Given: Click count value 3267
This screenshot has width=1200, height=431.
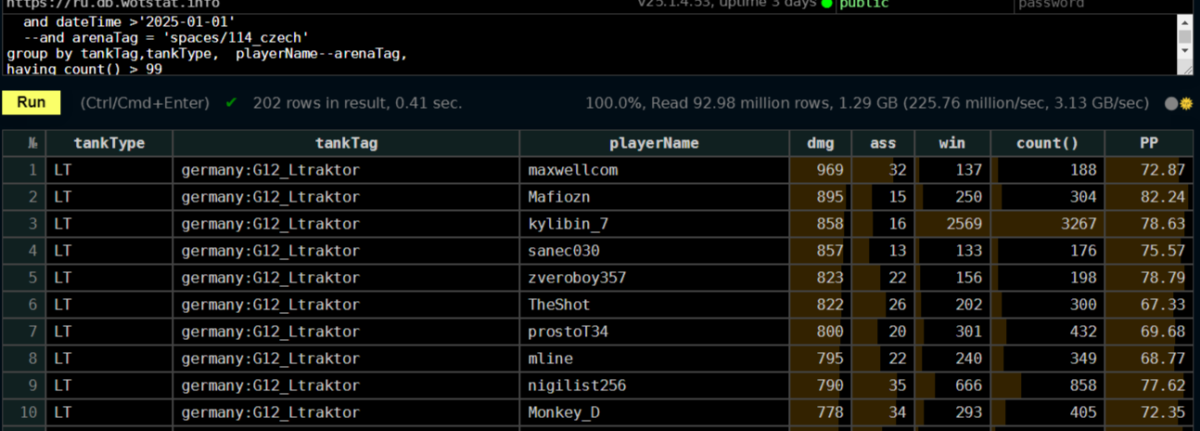Looking at the screenshot, I should point(1079,224).
